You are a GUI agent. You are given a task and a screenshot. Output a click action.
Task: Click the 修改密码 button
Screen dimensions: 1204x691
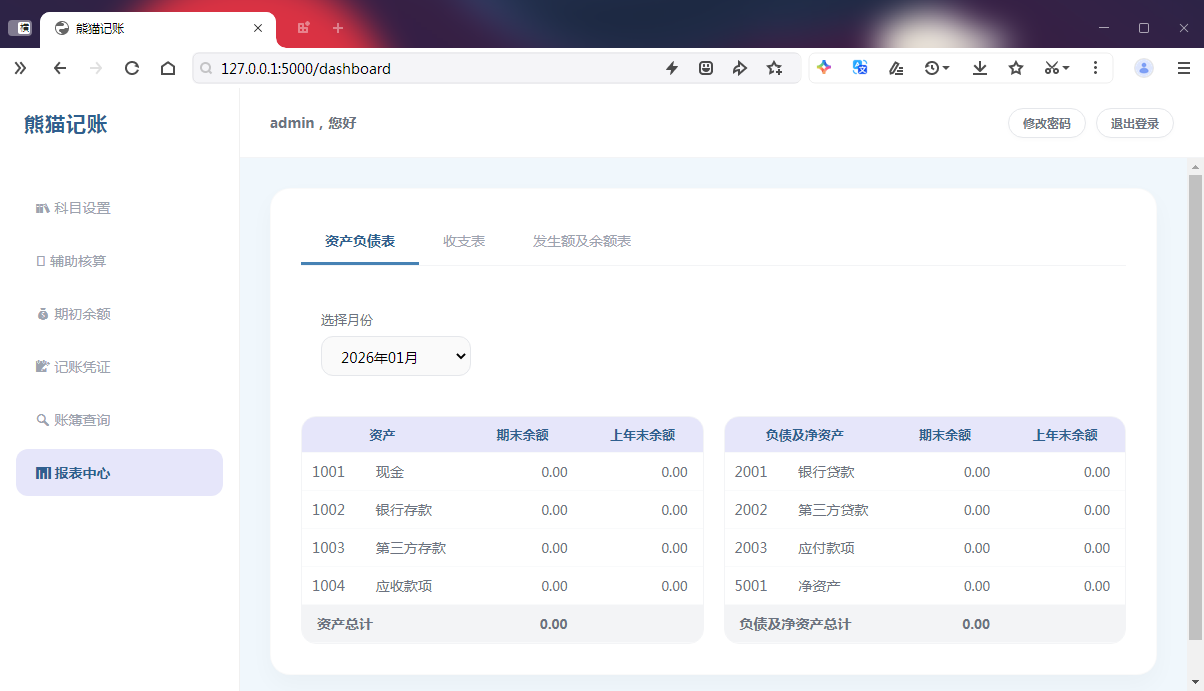(1046, 123)
